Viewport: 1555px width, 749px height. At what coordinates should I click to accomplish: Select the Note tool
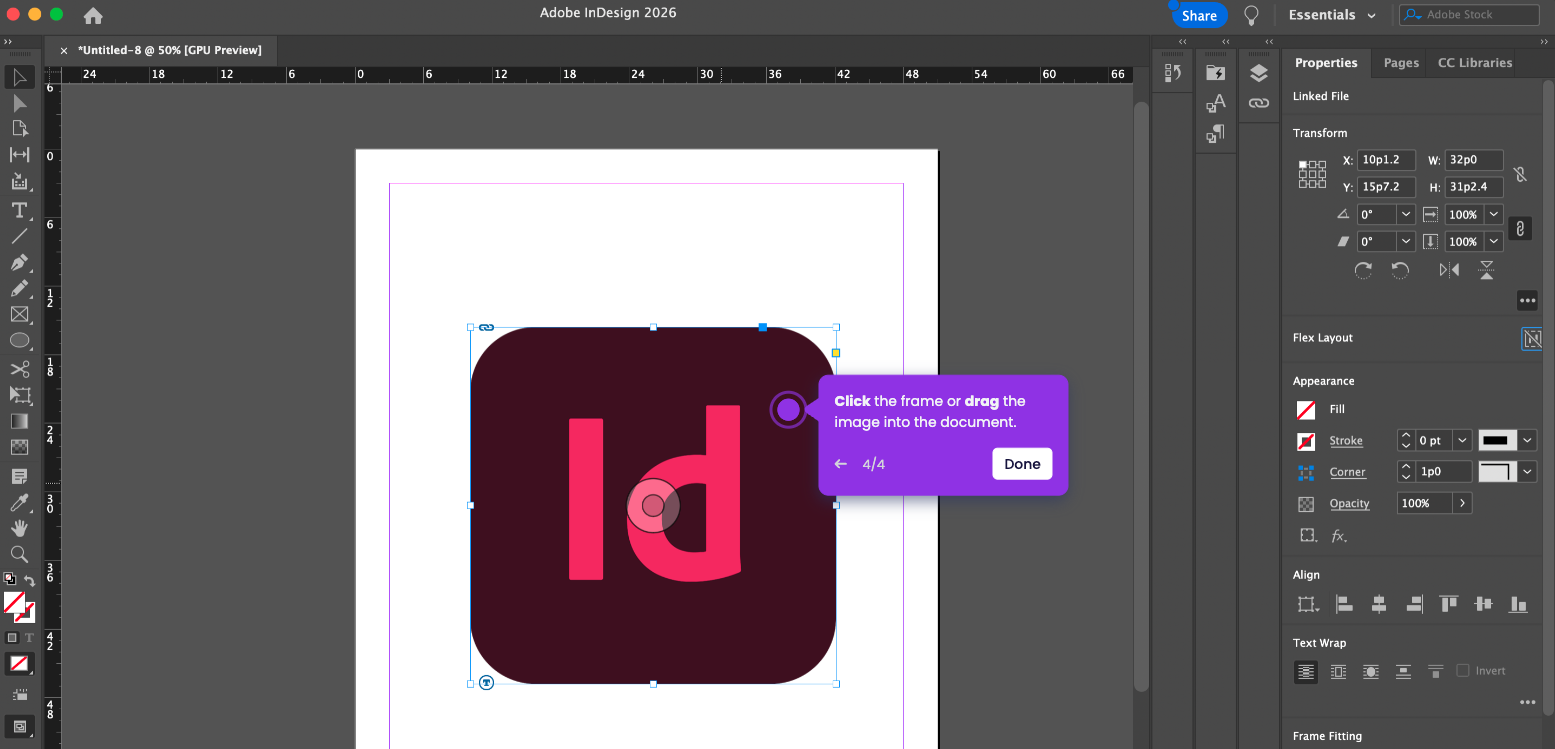tap(19, 476)
